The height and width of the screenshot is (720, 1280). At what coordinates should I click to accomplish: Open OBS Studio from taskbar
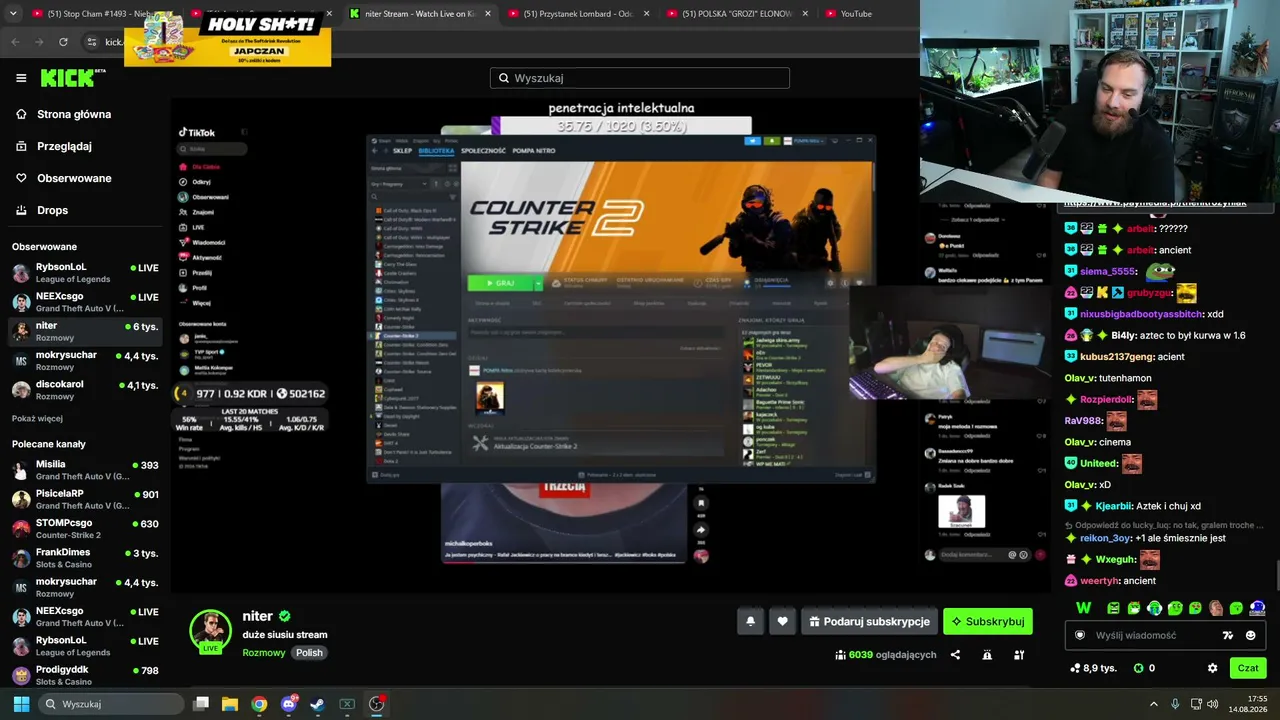tap(376, 704)
